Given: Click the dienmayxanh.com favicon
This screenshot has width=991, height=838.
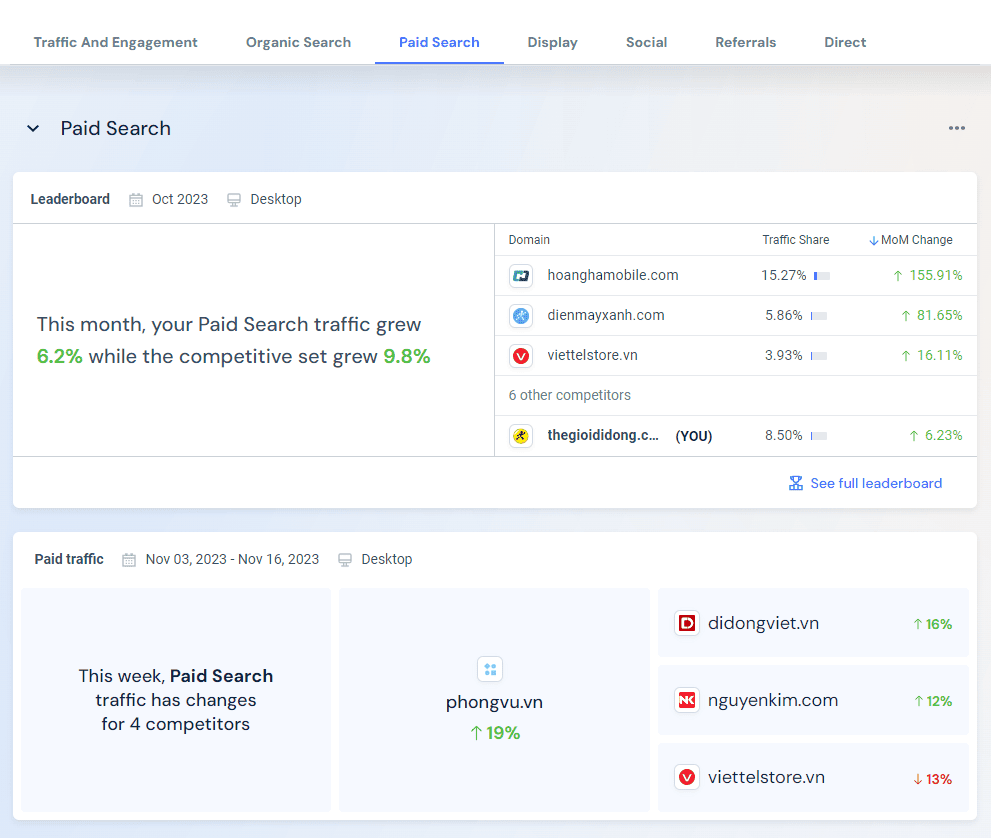Looking at the screenshot, I should click(x=521, y=315).
